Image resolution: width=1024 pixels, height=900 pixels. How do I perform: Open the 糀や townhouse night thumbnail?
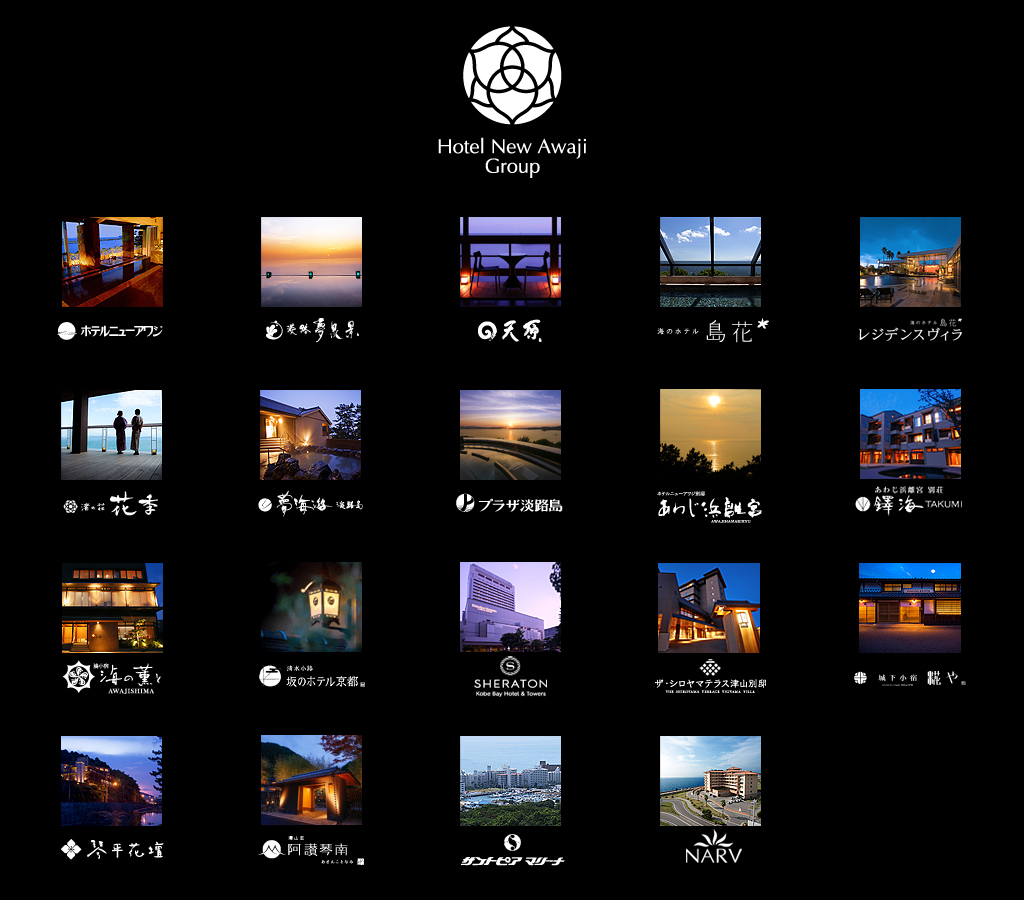[910, 608]
